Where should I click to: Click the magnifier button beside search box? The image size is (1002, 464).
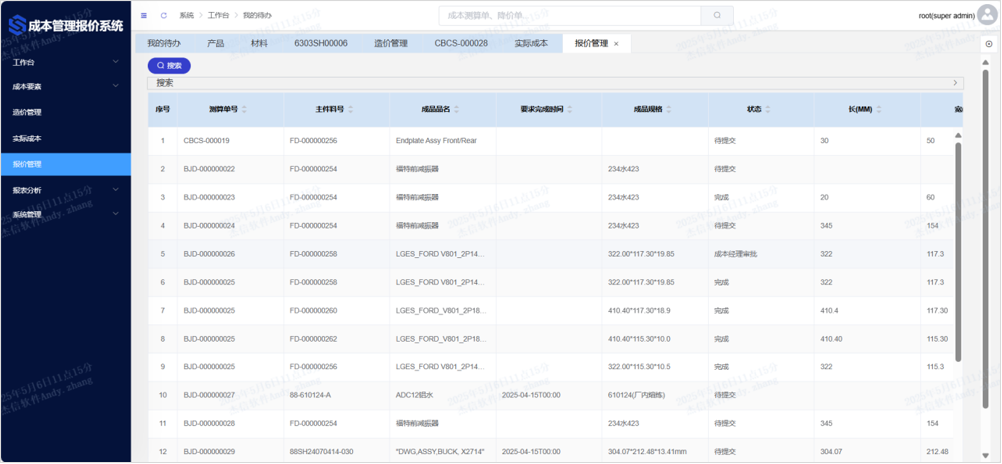(717, 15)
